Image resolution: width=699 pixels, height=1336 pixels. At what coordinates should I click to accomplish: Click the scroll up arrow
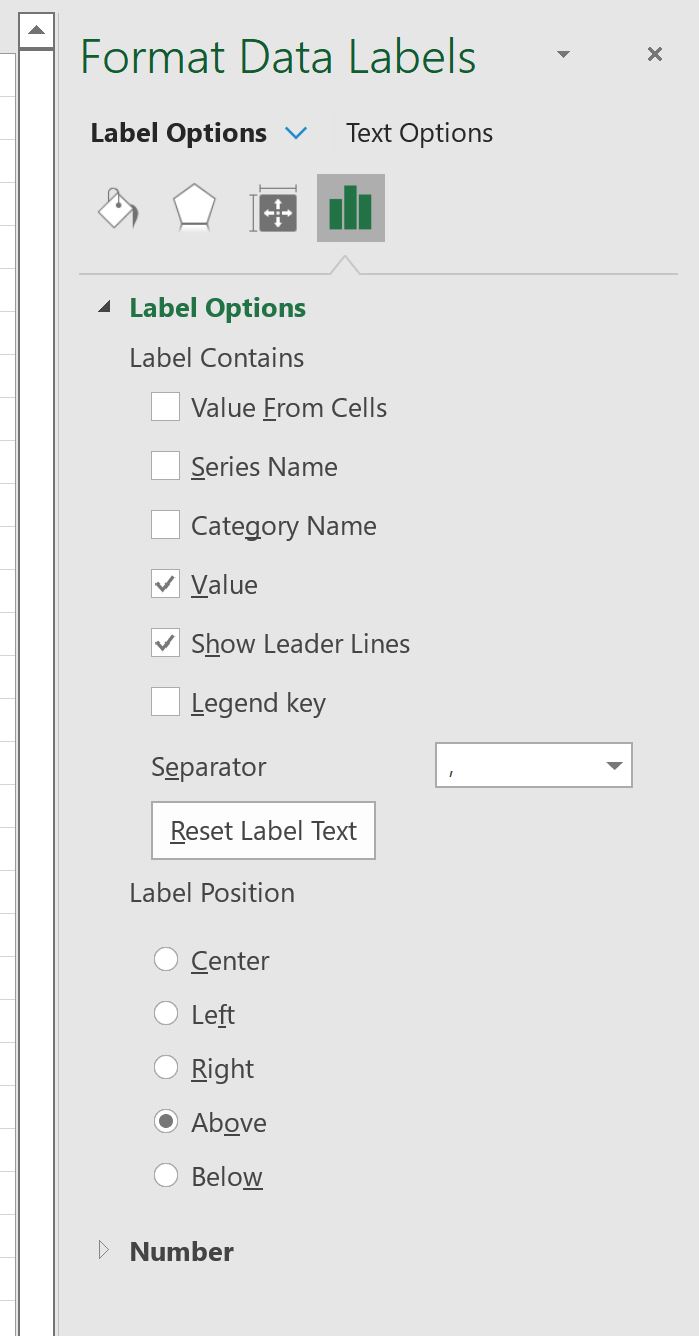point(36,31)
